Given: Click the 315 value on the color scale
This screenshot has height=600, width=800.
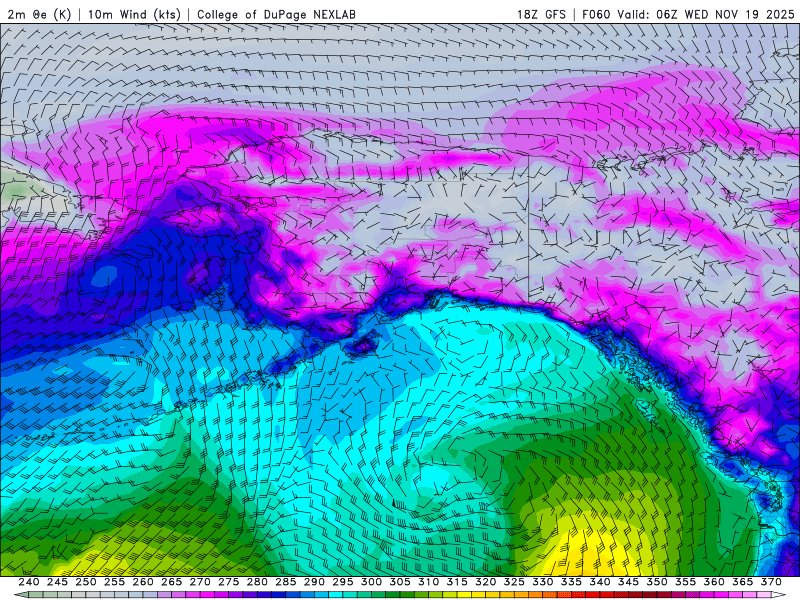Looking at the screenshot, I should pyautogui.click(x=457, y=582).
